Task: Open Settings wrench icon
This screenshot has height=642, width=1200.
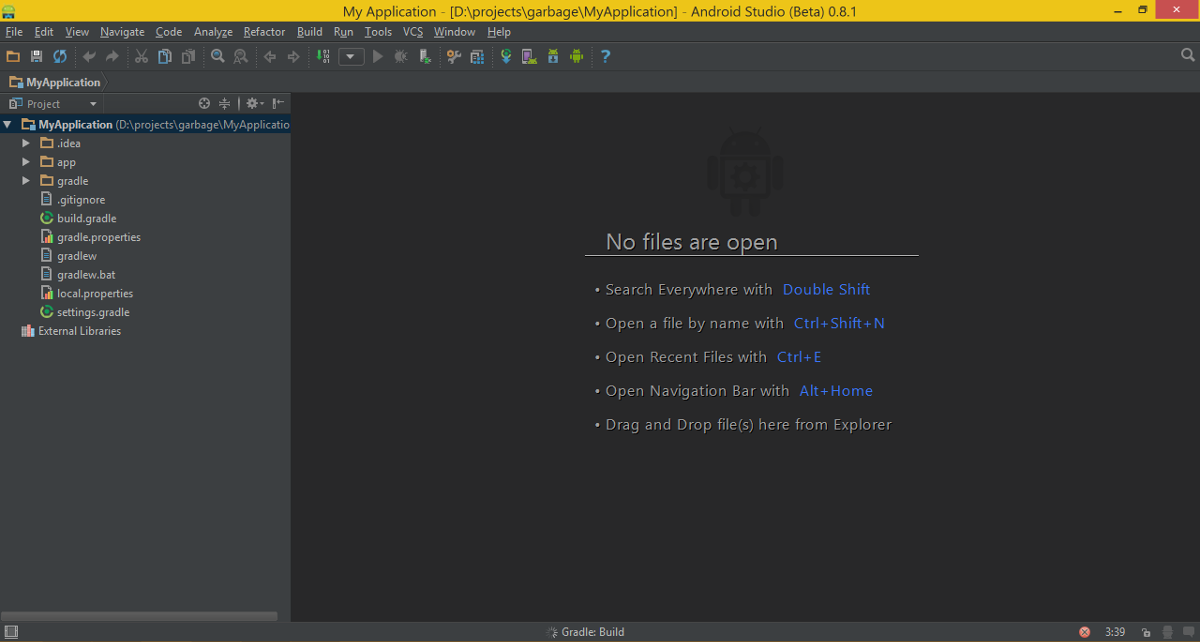Action: pyautogui.click(x=454, y=57)
